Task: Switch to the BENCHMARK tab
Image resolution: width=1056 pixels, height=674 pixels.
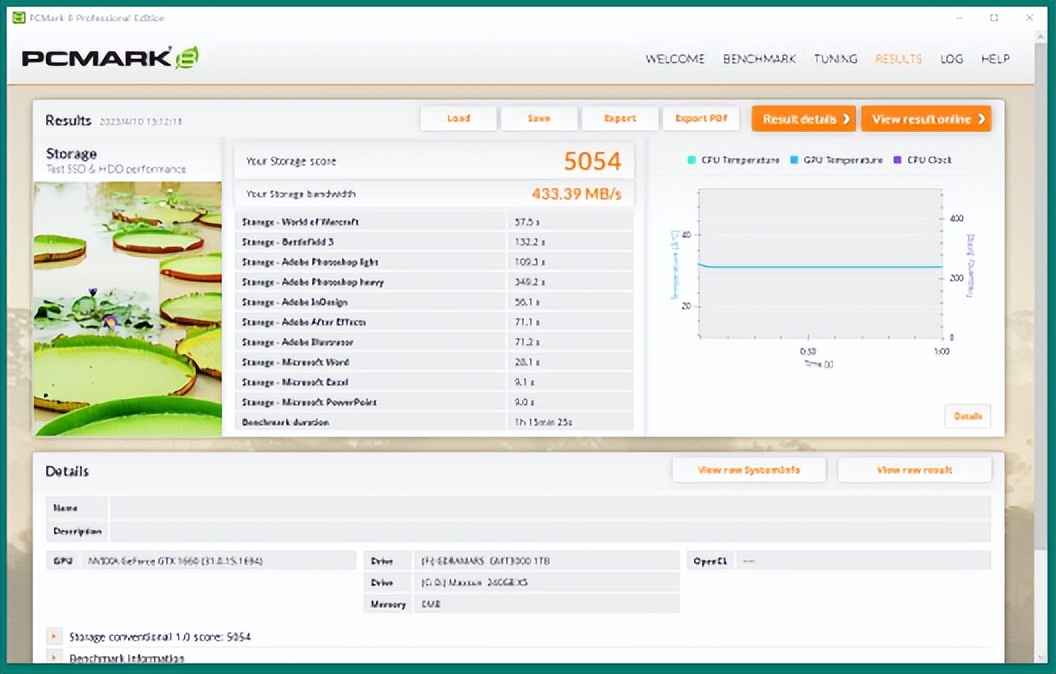Action: (759, 59)
